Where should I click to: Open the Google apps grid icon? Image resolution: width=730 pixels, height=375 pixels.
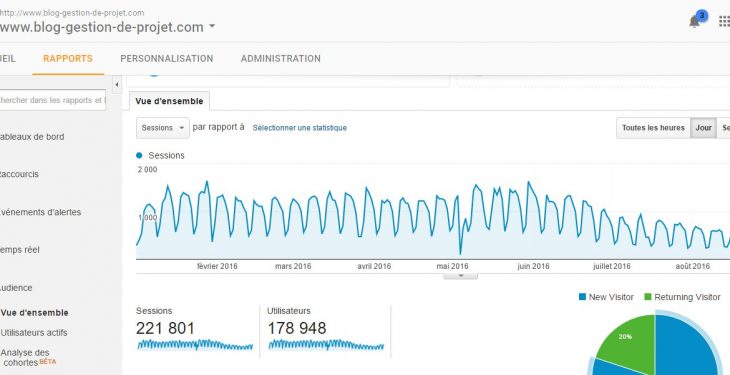point(724,21)
